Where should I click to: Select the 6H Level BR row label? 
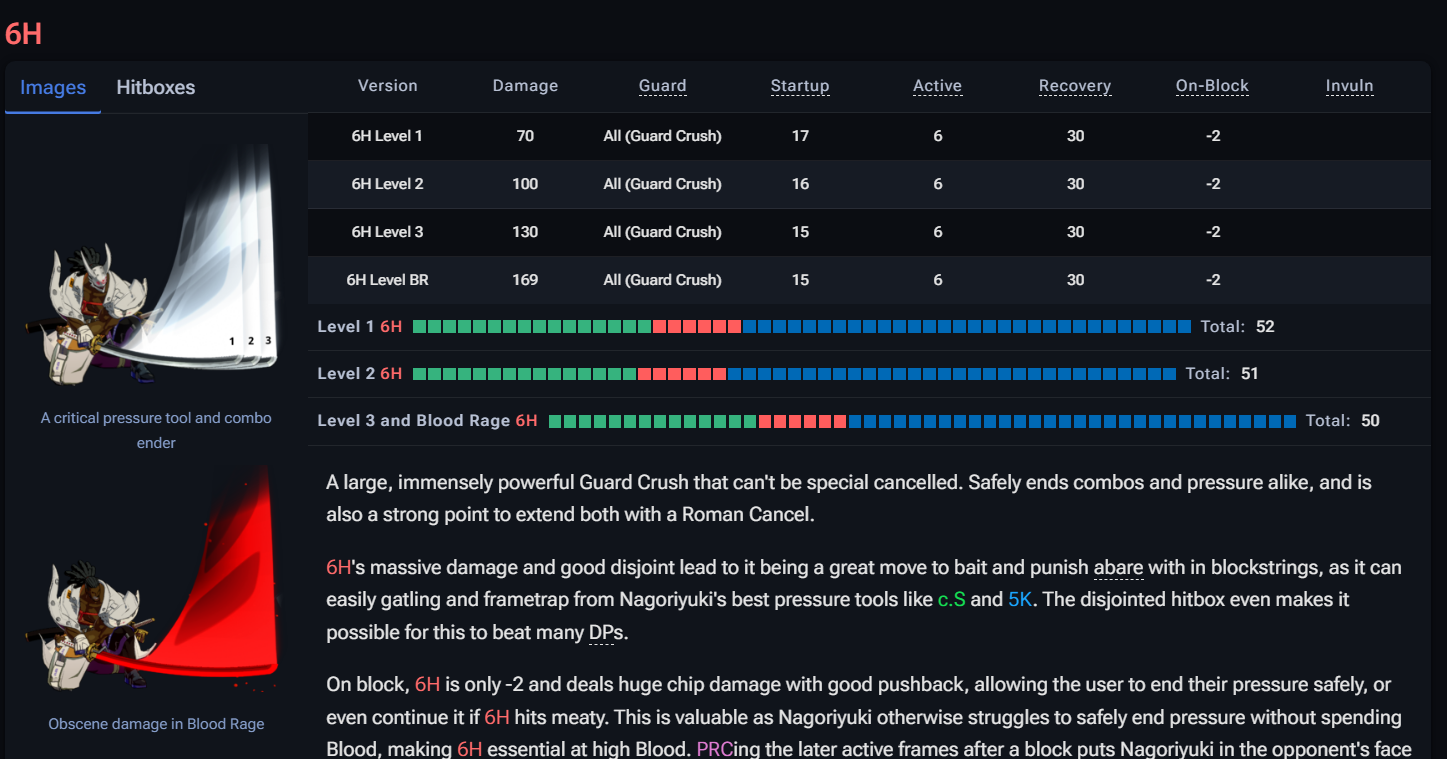387,280
